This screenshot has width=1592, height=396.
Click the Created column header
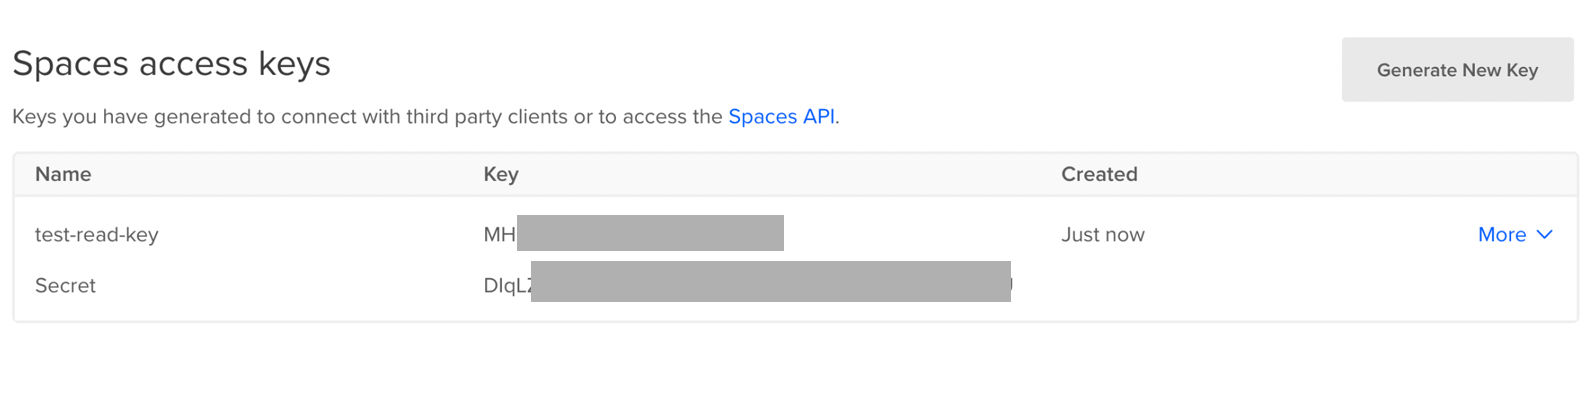[1099, 174]
